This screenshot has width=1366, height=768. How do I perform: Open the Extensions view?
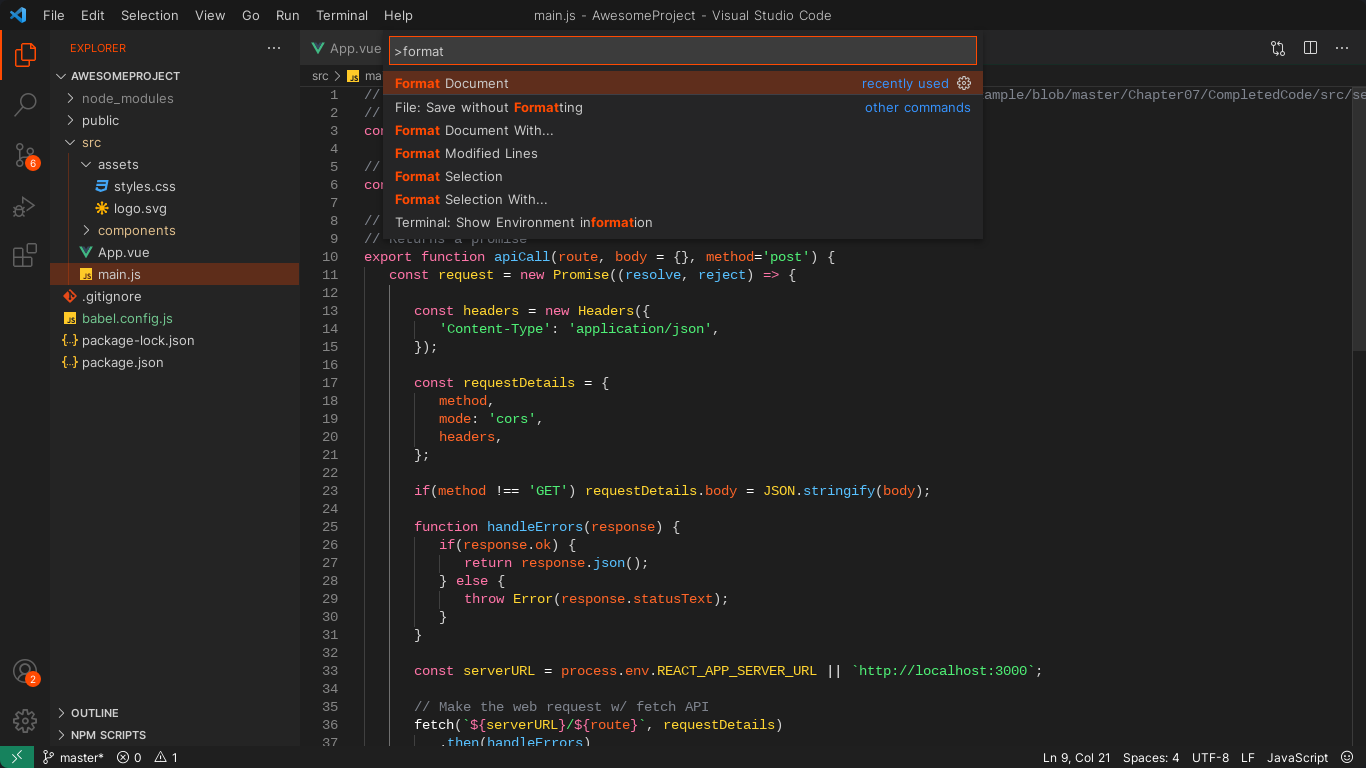click(x=25, y=256)
